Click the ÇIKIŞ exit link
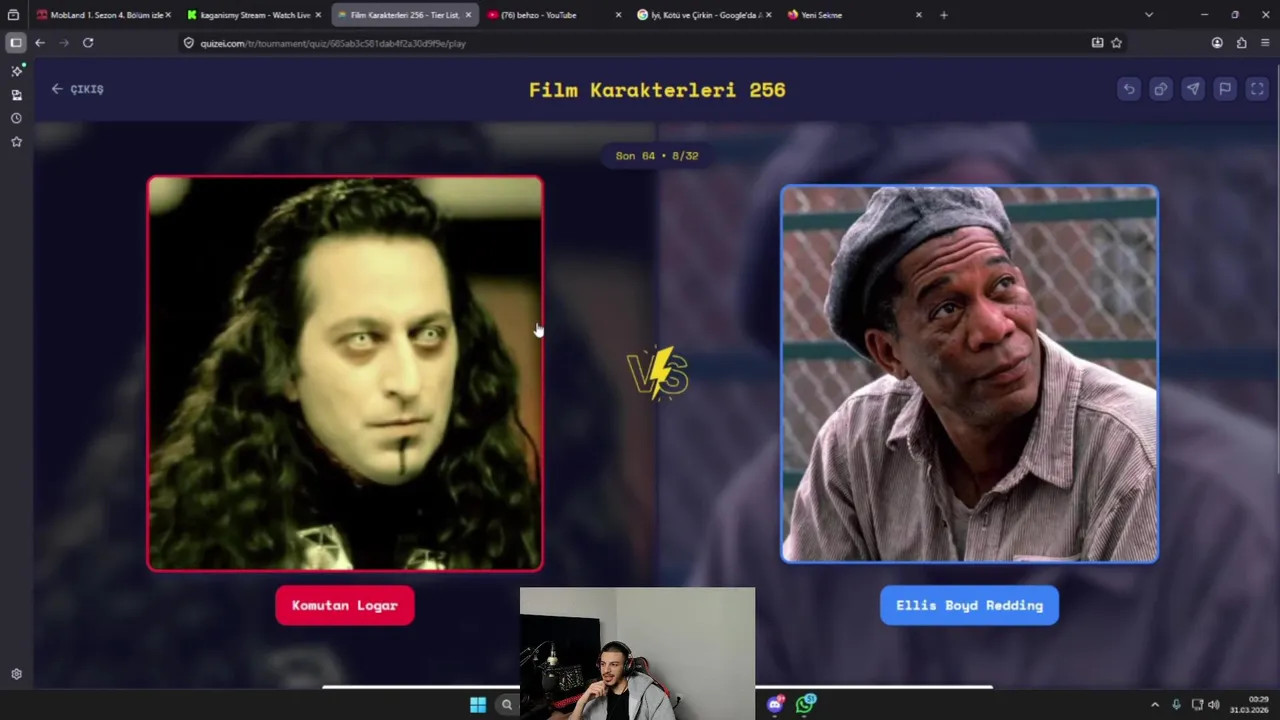1280x720 pixels. coord(78,89)
